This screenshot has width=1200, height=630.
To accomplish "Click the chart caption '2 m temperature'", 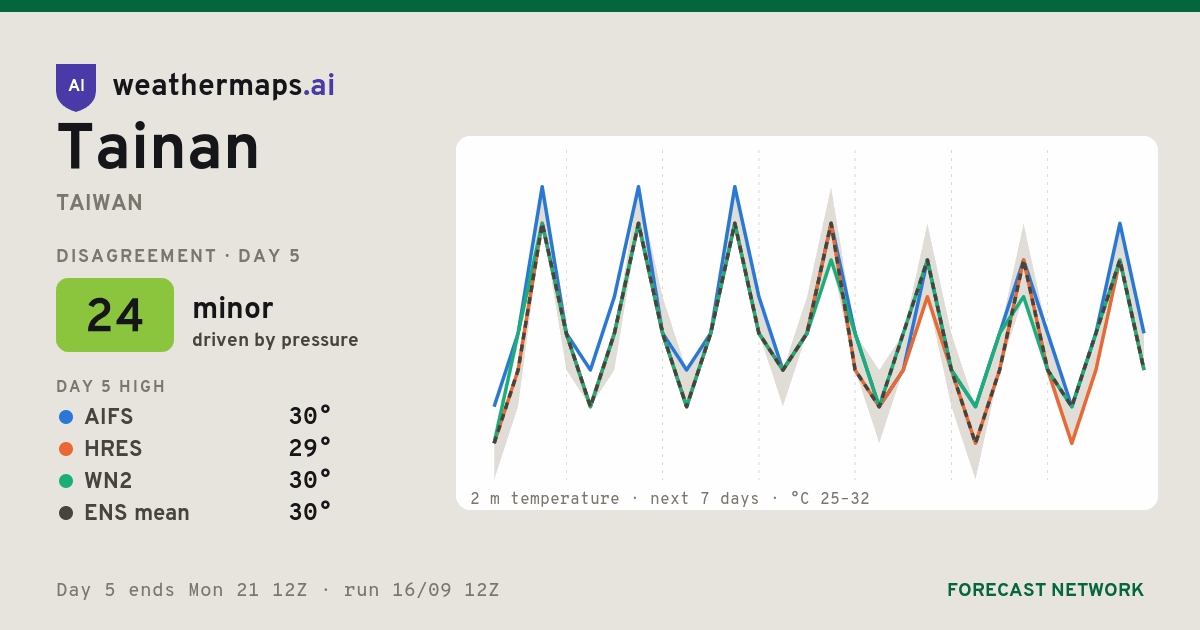I will (545, 498).
